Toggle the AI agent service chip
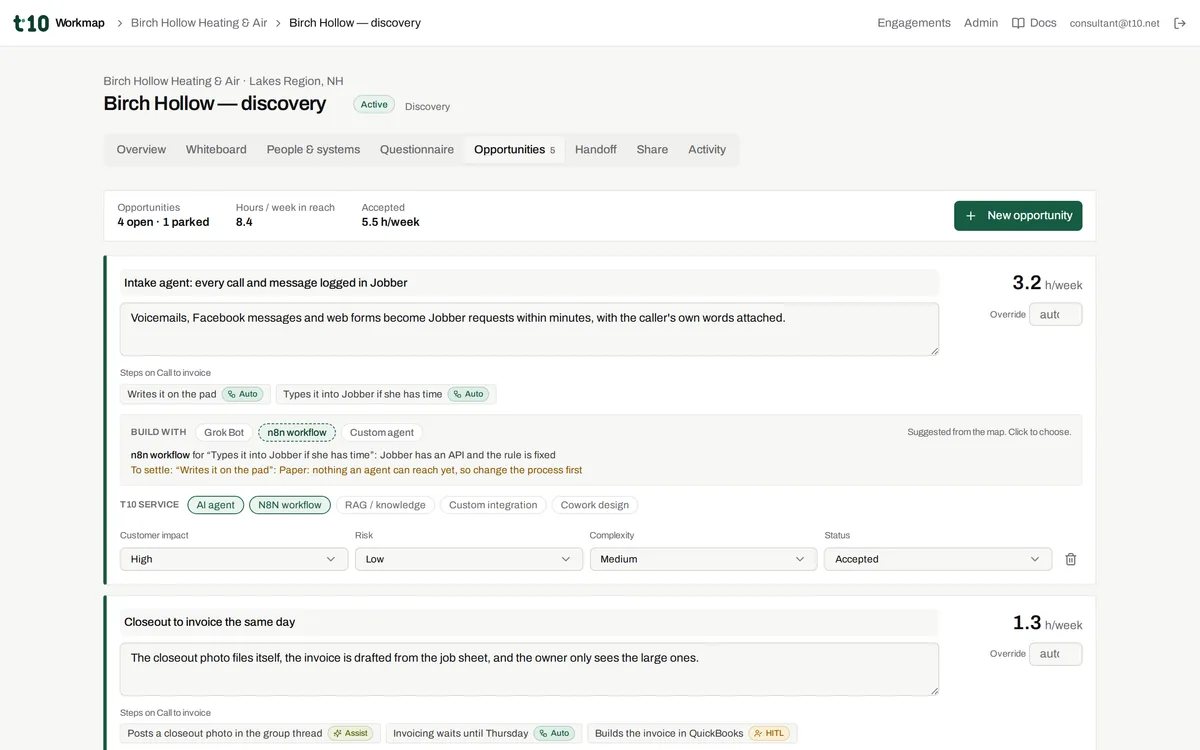This screenshot has width=1200, height=750. pyautogui.click(x=216, y=505)
